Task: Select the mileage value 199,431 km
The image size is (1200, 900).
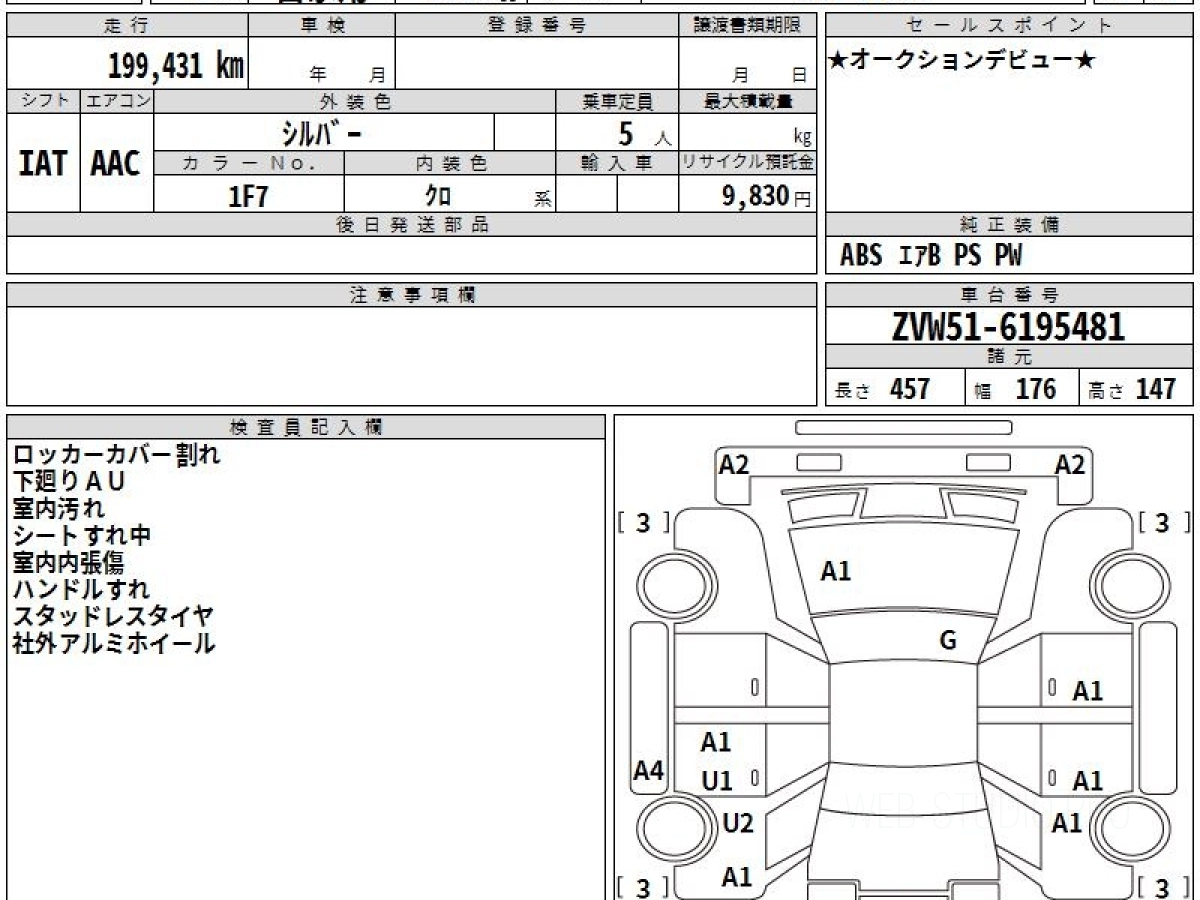Action: pyautogui.click(x=176, y=66)
